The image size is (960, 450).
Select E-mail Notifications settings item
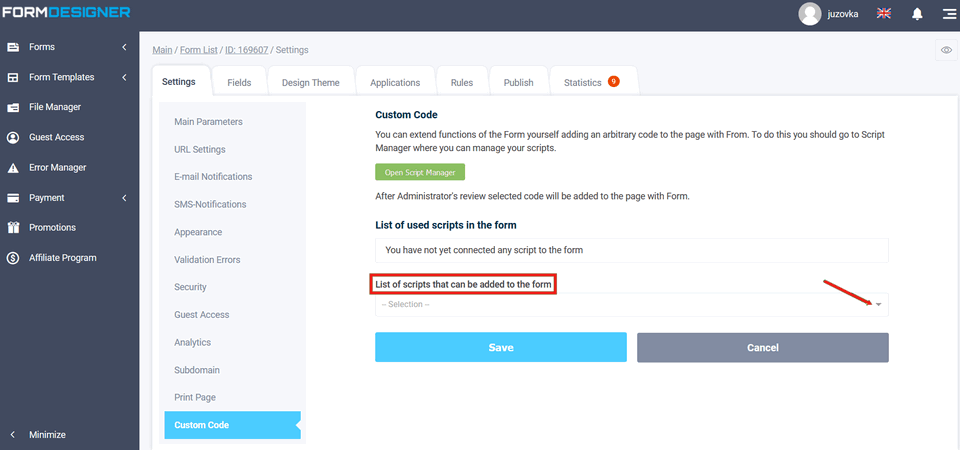tap(213, 177)
